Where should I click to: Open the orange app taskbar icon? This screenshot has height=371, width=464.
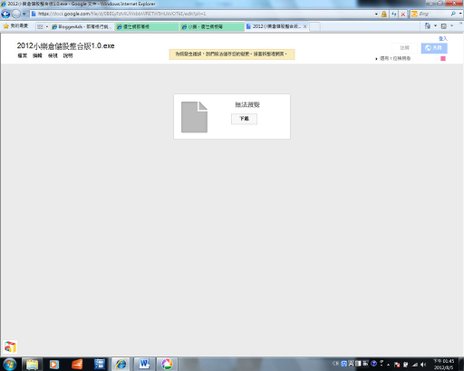pos(77,364)
